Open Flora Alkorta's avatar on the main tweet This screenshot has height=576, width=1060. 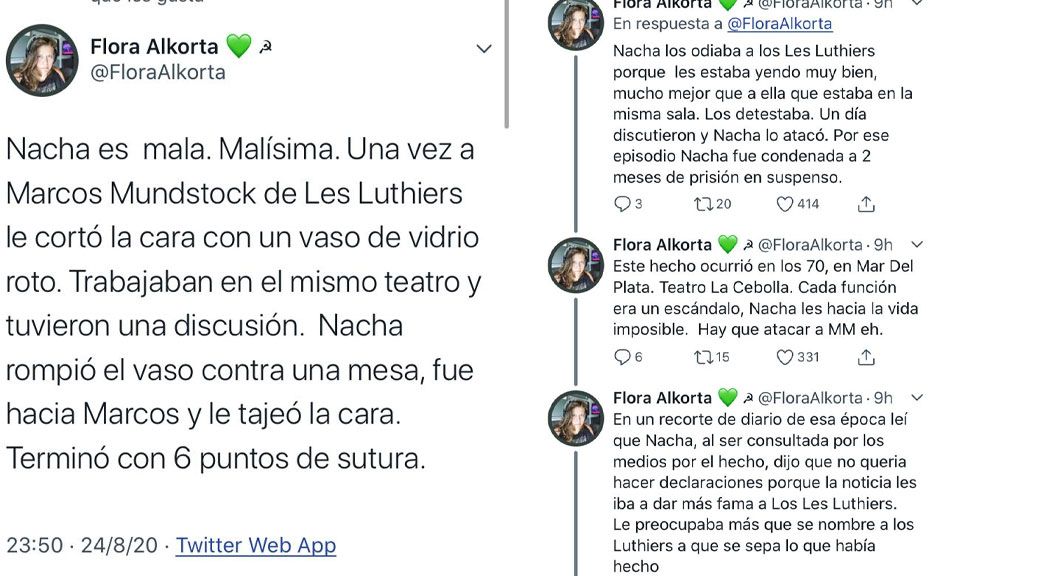coord(42,60)
